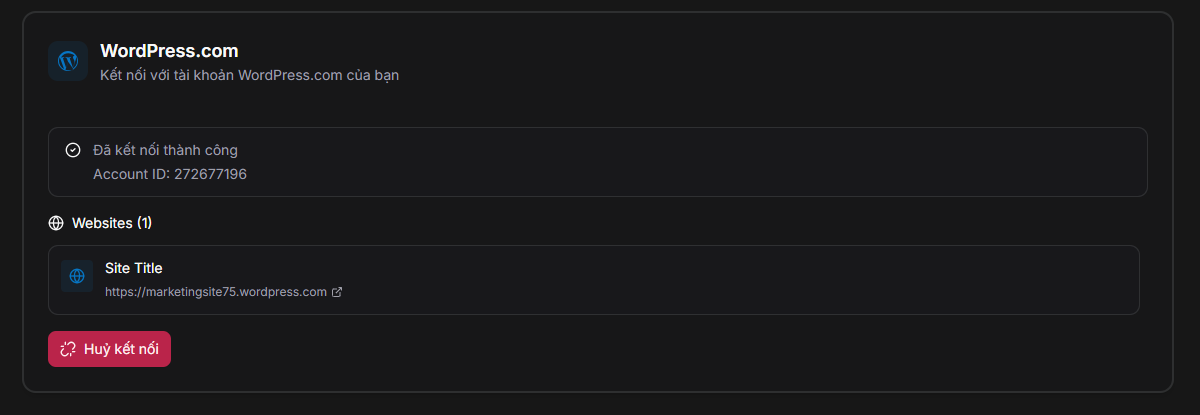Click the Kết nối với tài khoản subtitle
The width and height of the screenshot is (1200, 415).
(249, 75)
